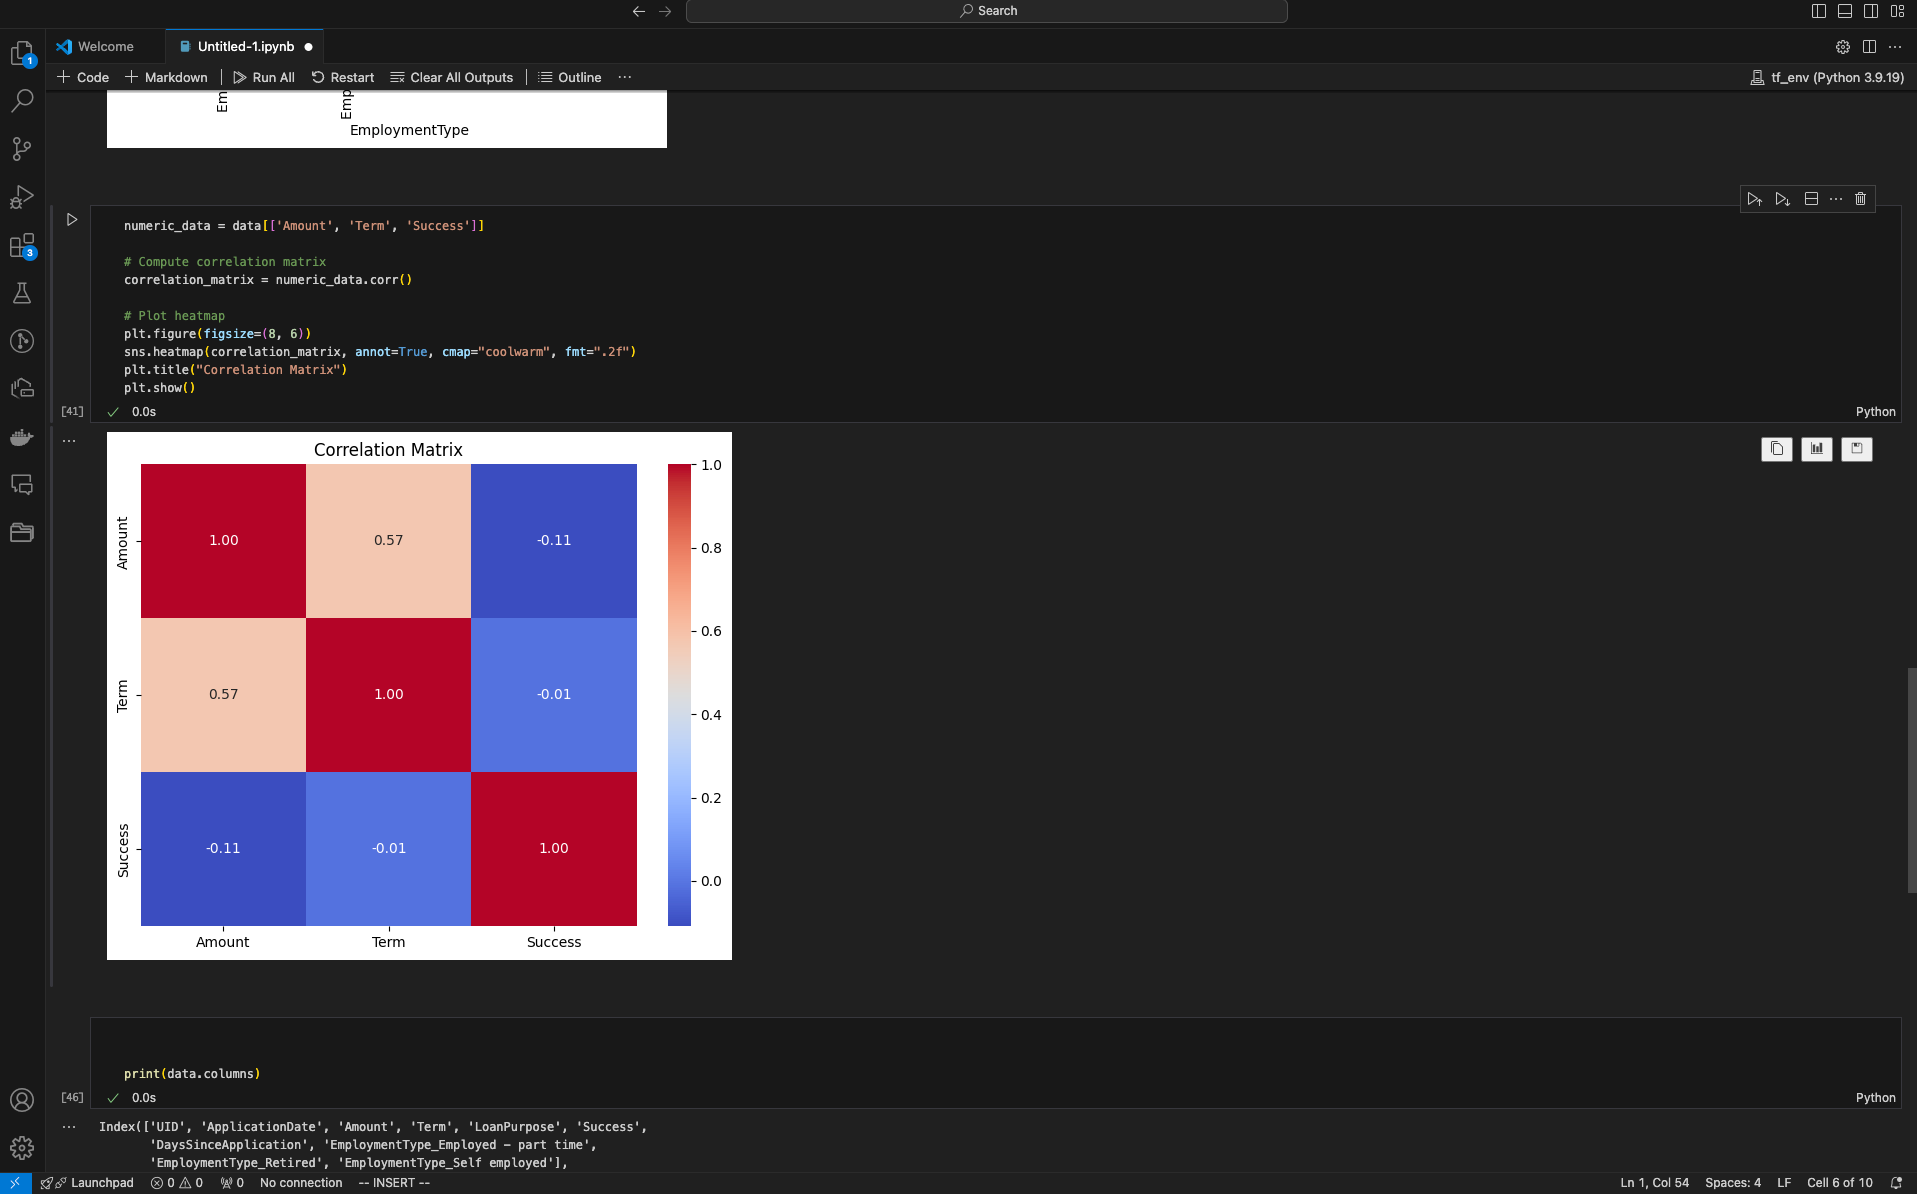Delete the cell with trash icon
The height and width of the screenshot is (1194, 1917).
[1861, 199]
